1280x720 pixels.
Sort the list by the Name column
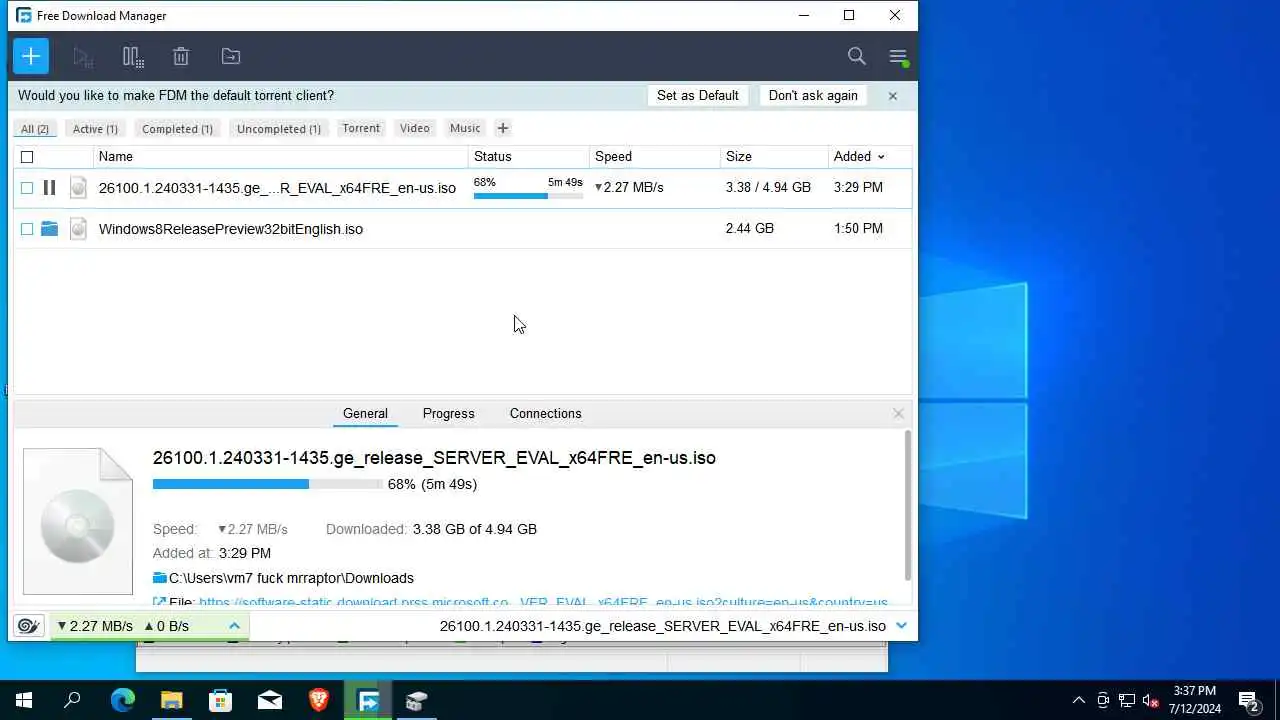point(116,157)
